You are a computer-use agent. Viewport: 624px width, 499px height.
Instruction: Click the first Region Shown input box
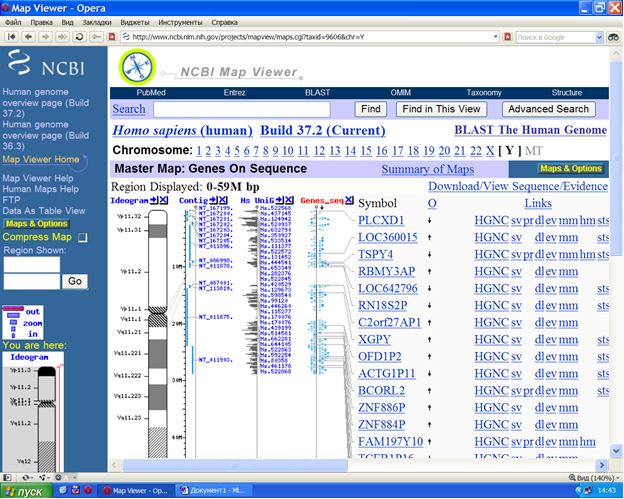pyautogui.click(x=32, y=265)
